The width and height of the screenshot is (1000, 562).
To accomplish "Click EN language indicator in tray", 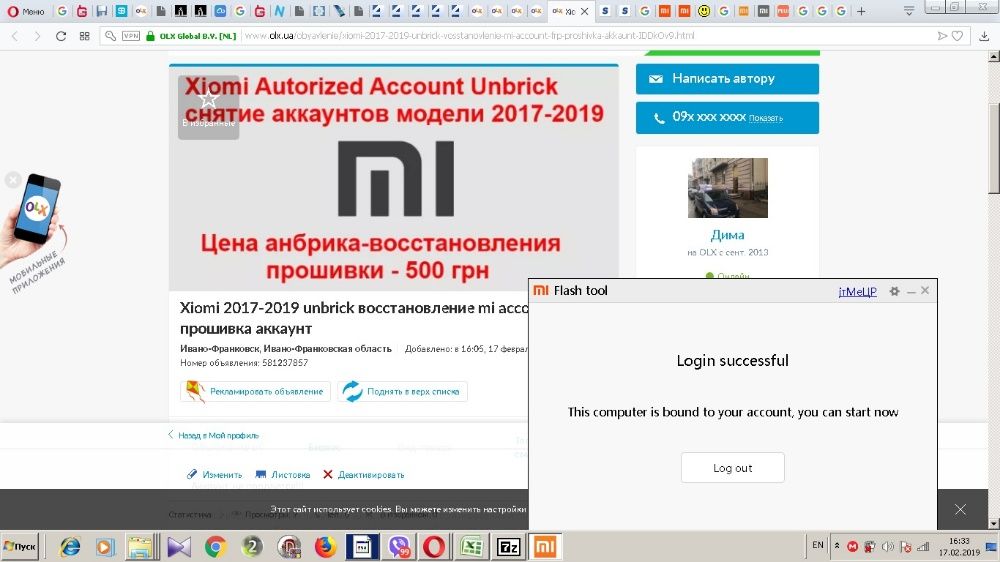I will pos(818,545).
